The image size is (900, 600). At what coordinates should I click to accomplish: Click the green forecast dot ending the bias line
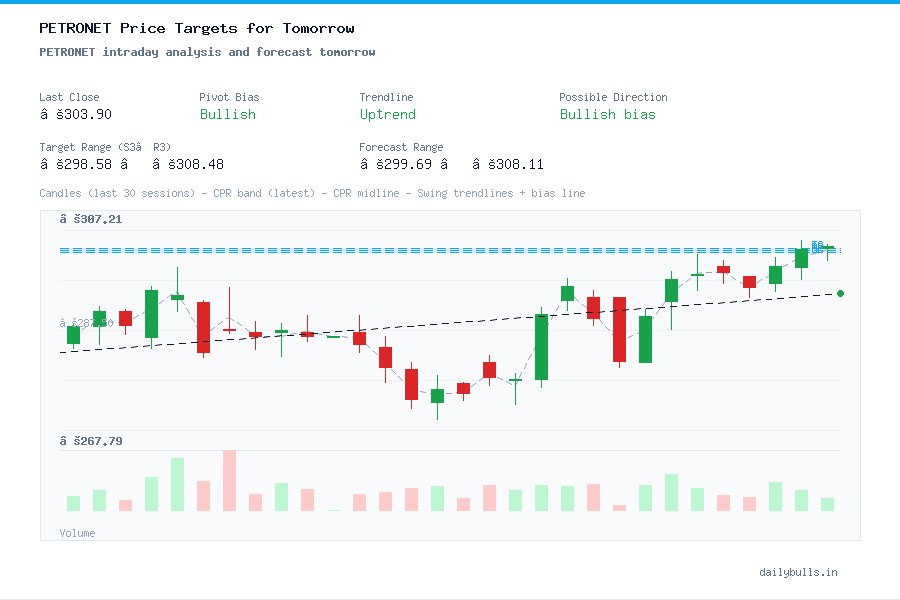840,294
